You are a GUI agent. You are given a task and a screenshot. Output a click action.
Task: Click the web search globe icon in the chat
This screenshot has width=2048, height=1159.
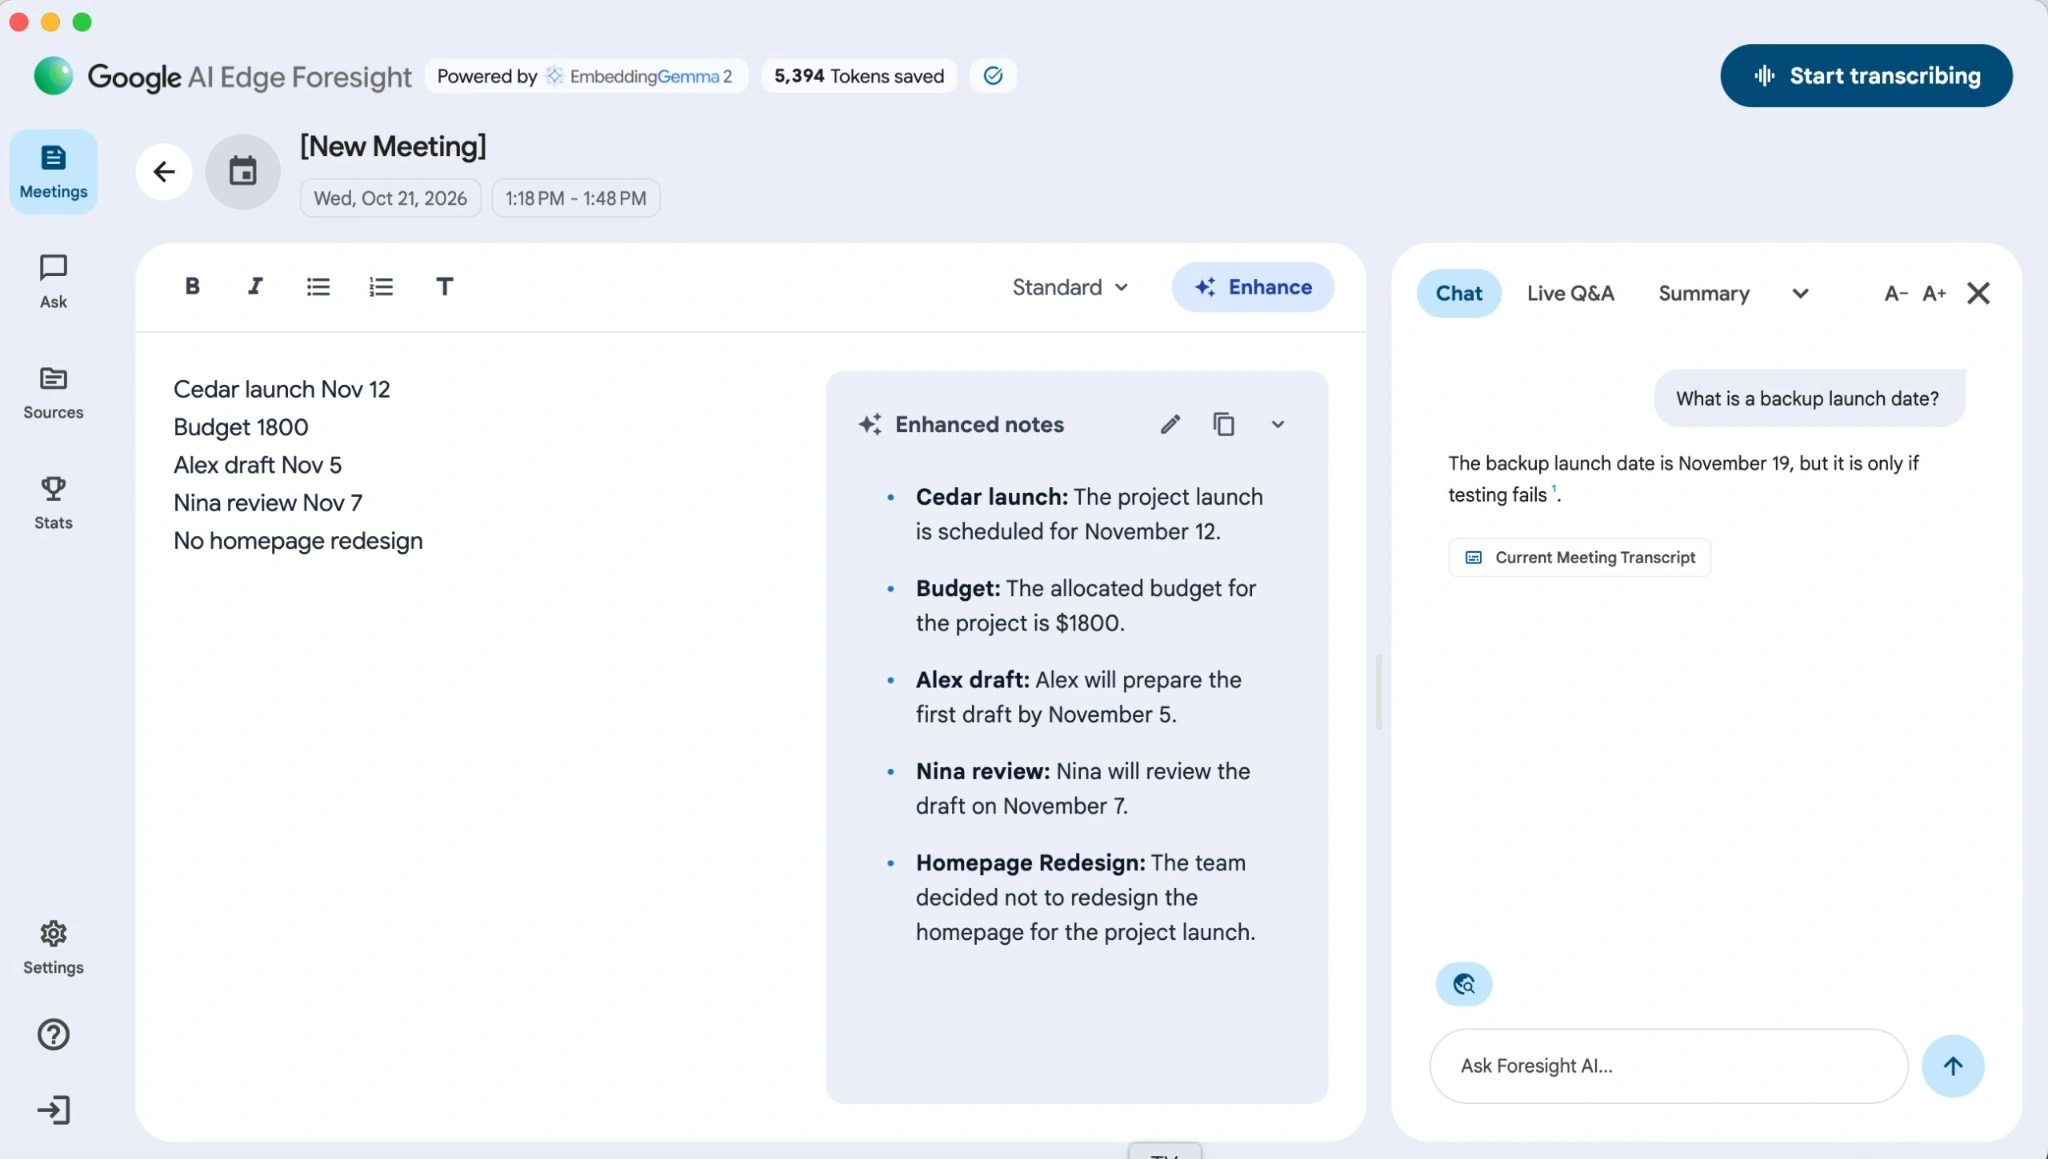coord(1464,984)
